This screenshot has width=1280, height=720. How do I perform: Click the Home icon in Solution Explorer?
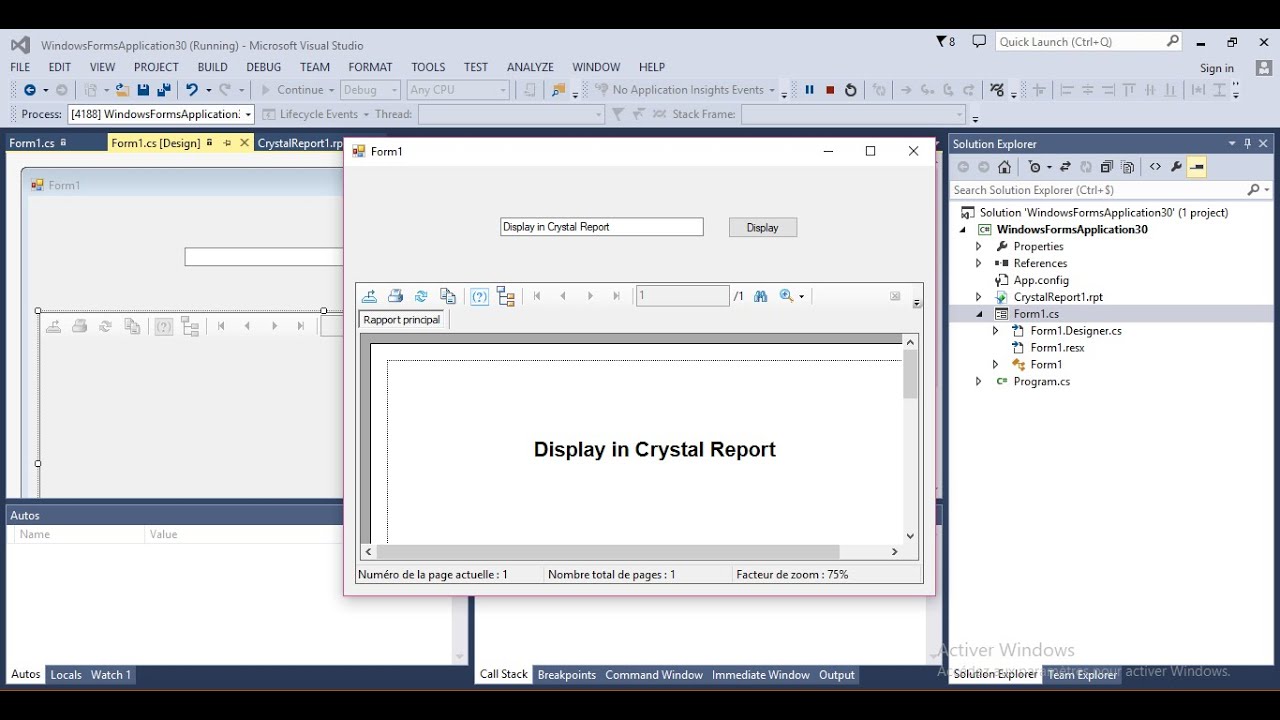tap(1005, 167)
